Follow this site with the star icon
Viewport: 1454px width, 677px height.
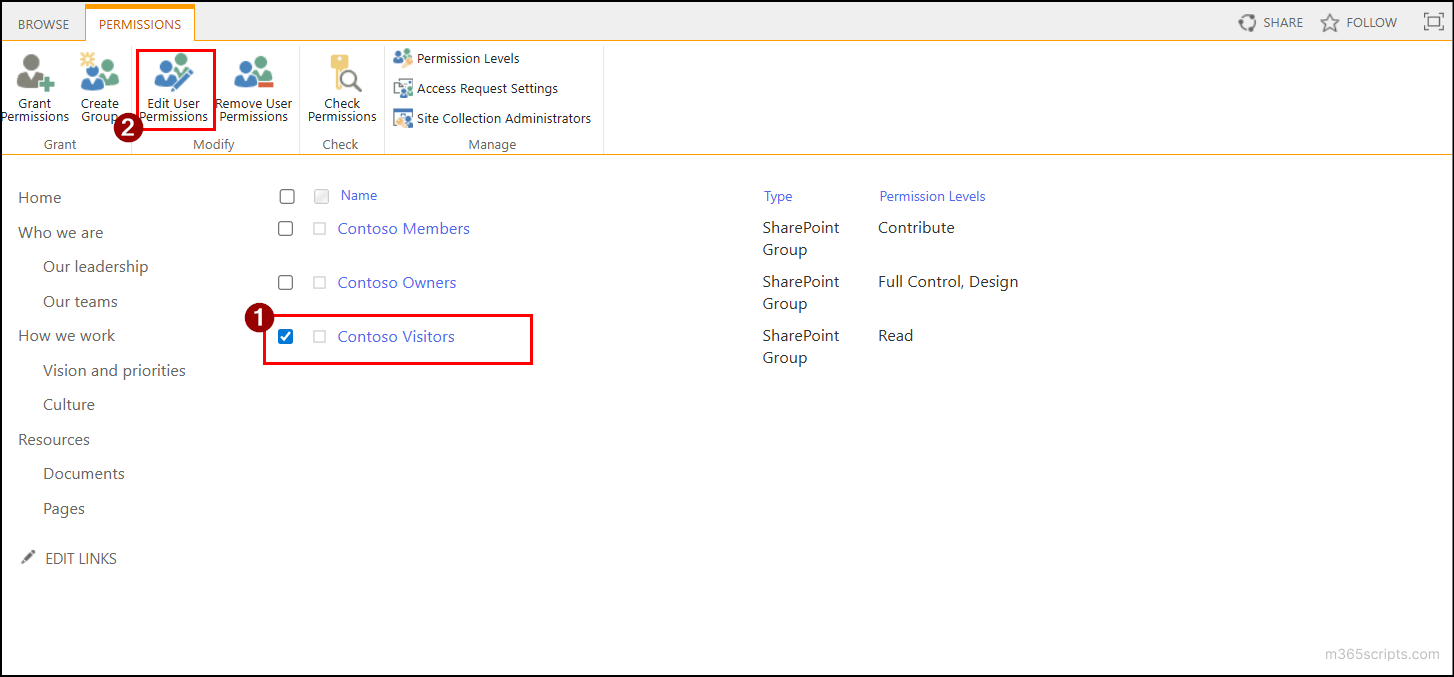coord(1358,21)
